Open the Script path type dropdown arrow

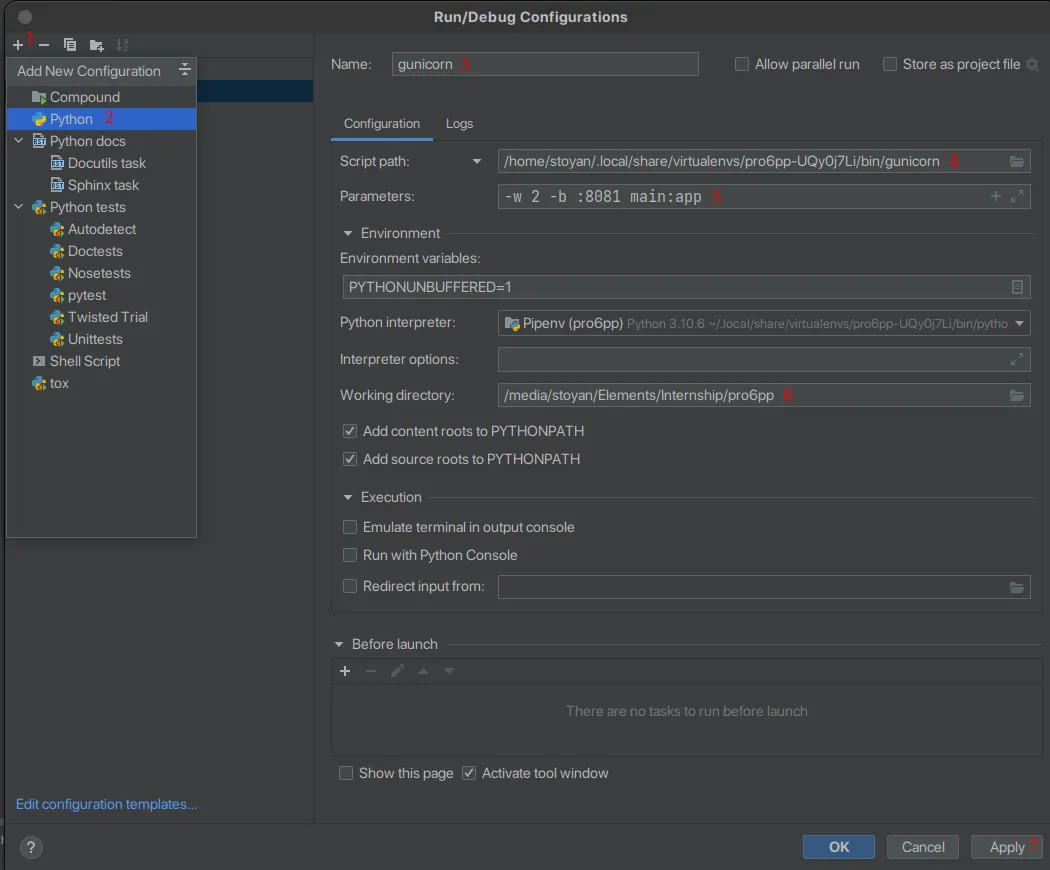[x=477, y=161]
